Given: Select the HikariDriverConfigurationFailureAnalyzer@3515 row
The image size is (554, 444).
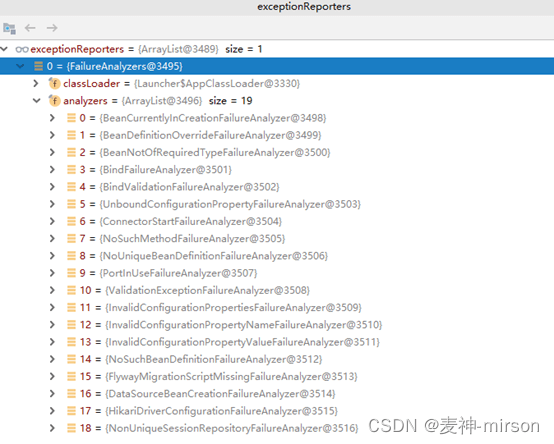Looking at the screenshot, I should [x=277, y=411].
